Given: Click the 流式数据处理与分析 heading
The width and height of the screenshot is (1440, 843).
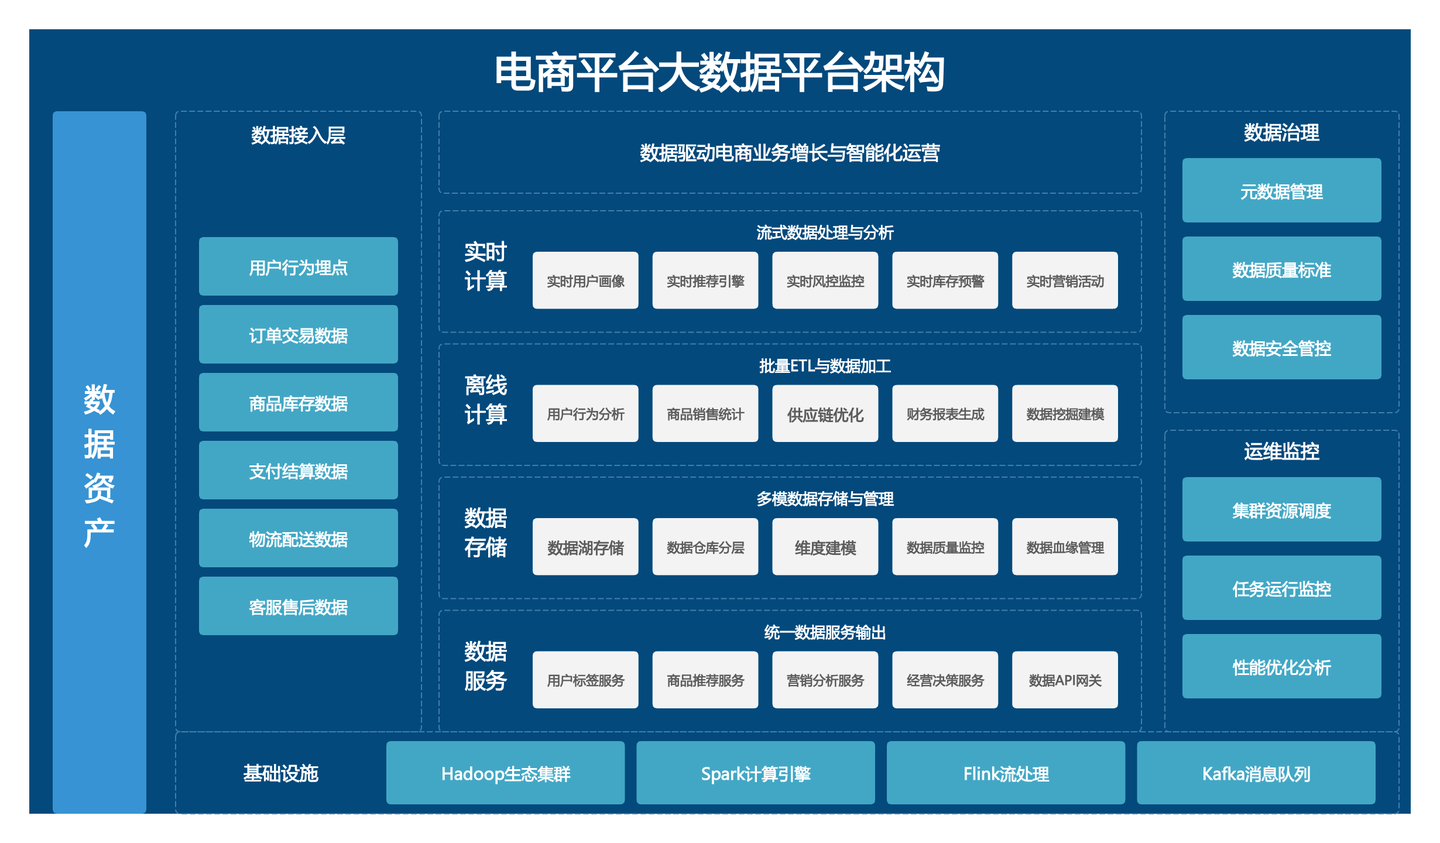Looking at the screenshot, I should point(825,232).
